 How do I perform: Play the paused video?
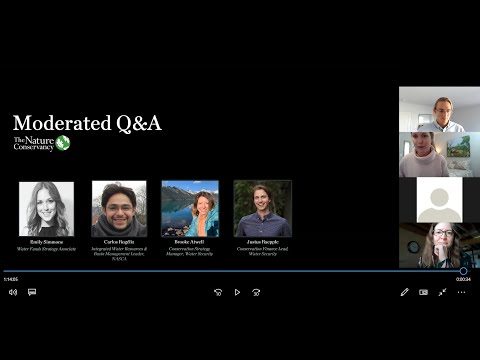coord(237,292)
